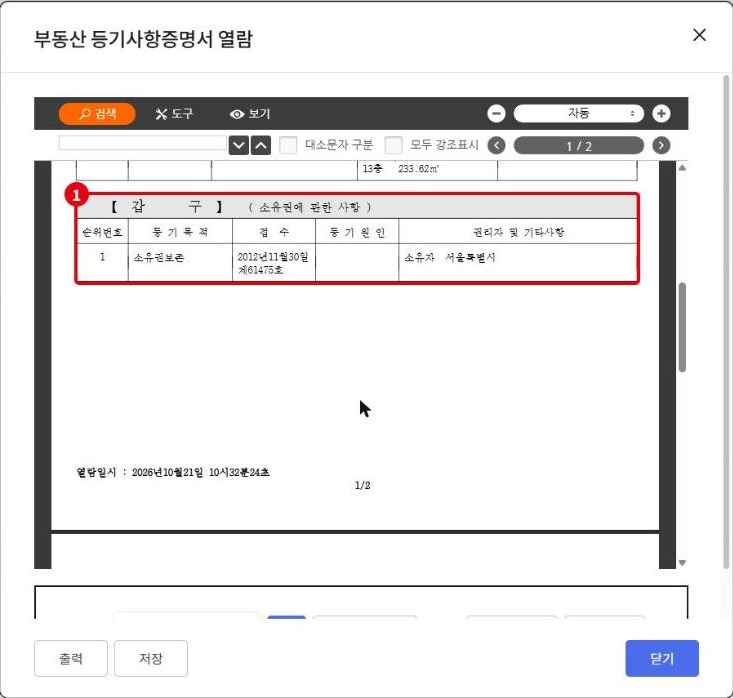Close the dialog with X icon
Image resolution: width=733 pixels, height=698 pixels.
point(699,35)
